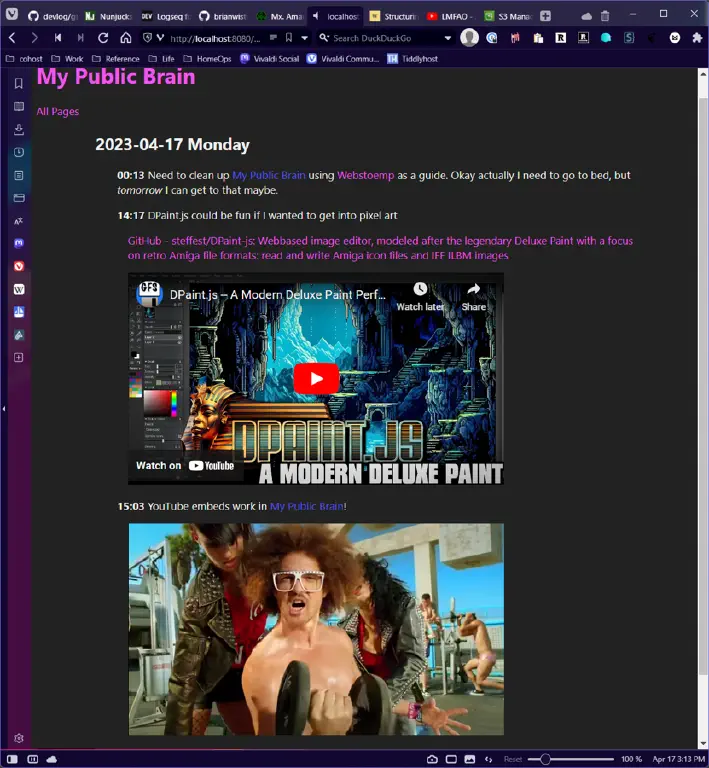Viewport: 709px width, 768px height.
Task: Click the zoom Reset button
Action: click(513, 759)
